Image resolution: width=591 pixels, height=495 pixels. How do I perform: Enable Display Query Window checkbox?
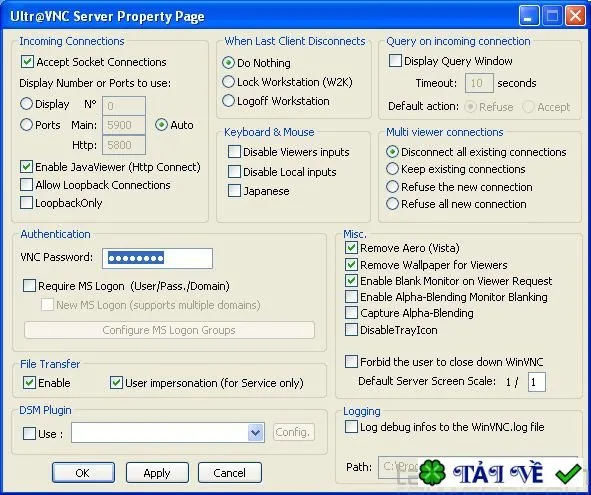tap(395, 61)
